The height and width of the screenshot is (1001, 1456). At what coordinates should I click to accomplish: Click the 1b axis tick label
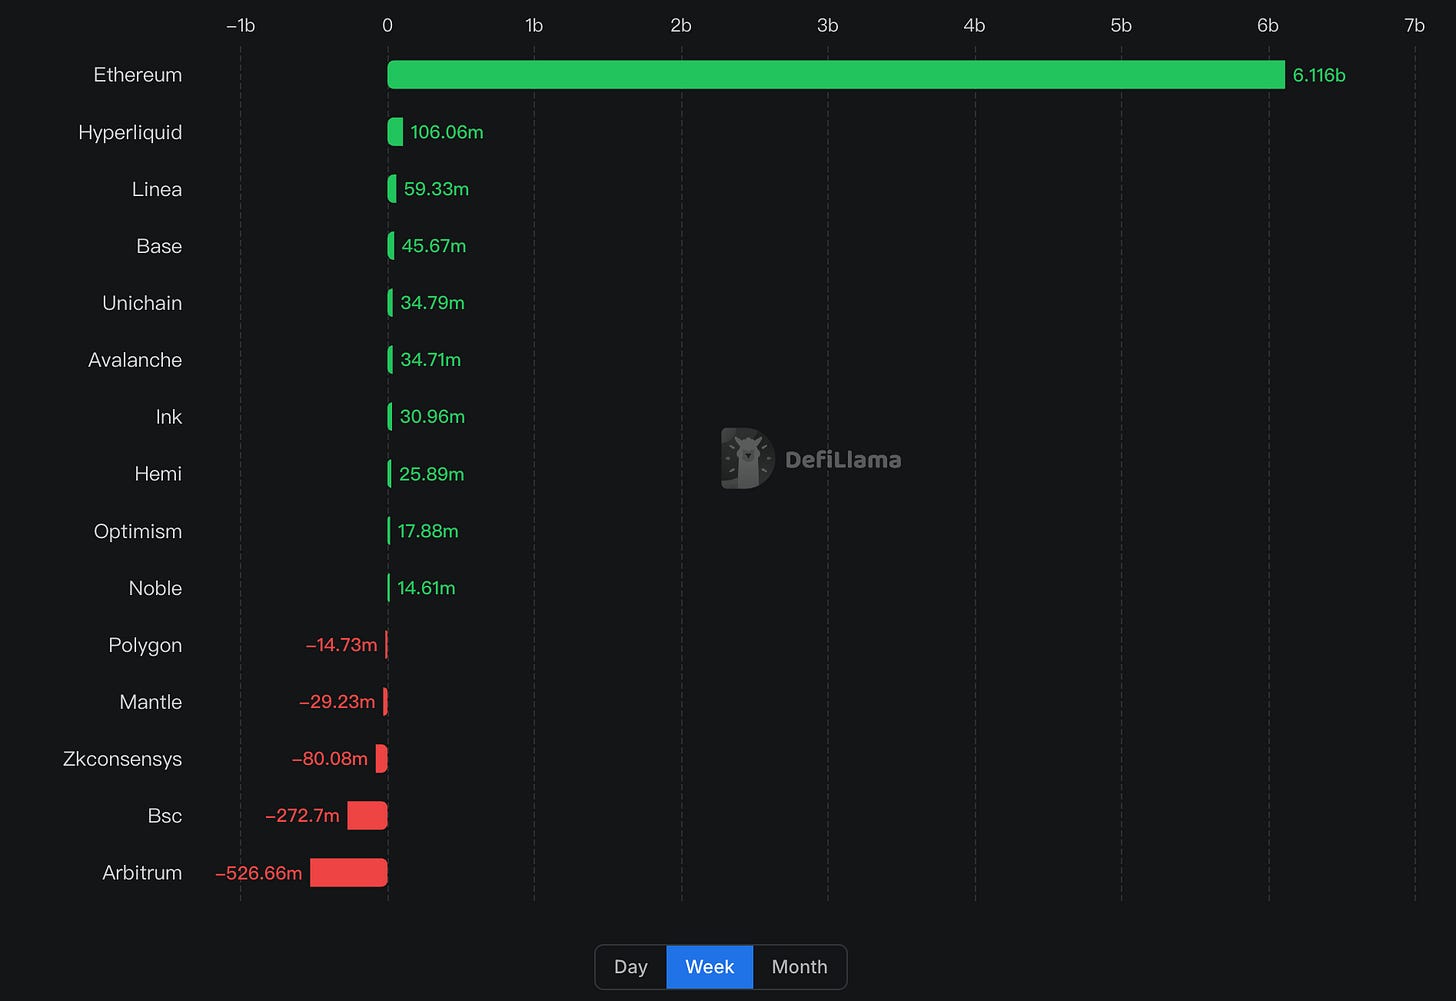[x=534, y=26]
